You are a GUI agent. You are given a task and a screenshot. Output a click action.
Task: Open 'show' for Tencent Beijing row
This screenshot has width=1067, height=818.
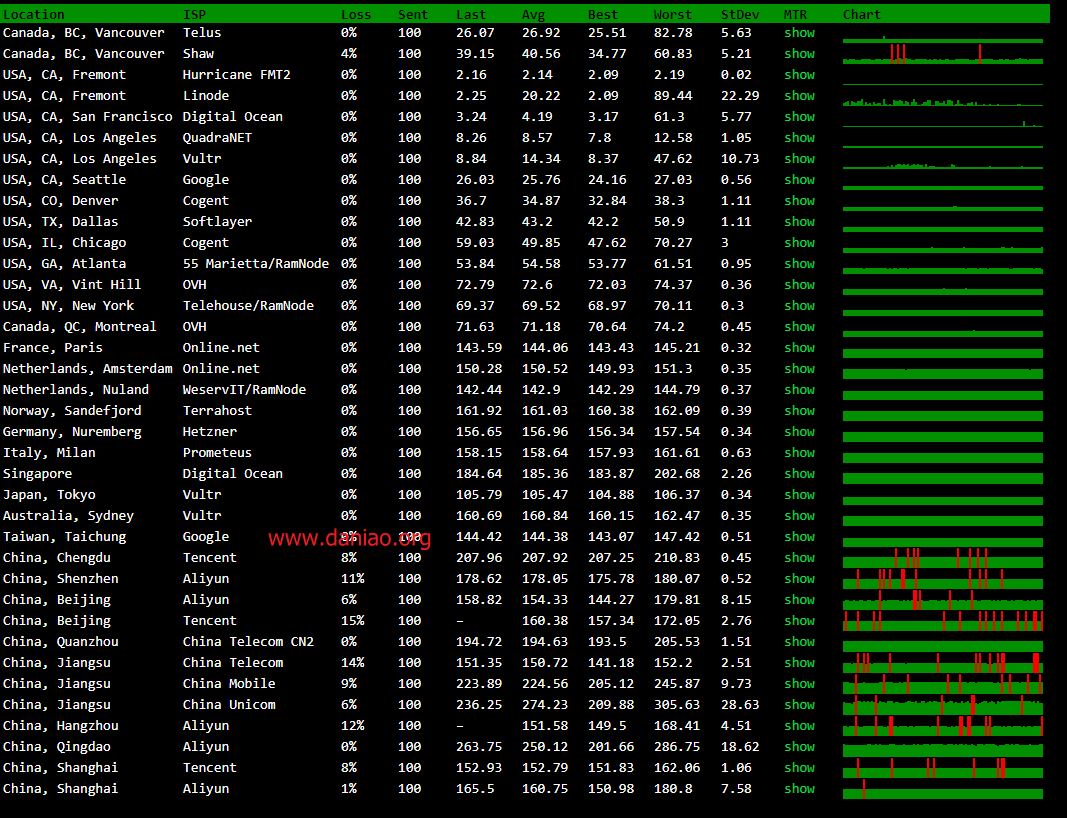[799, 621]
